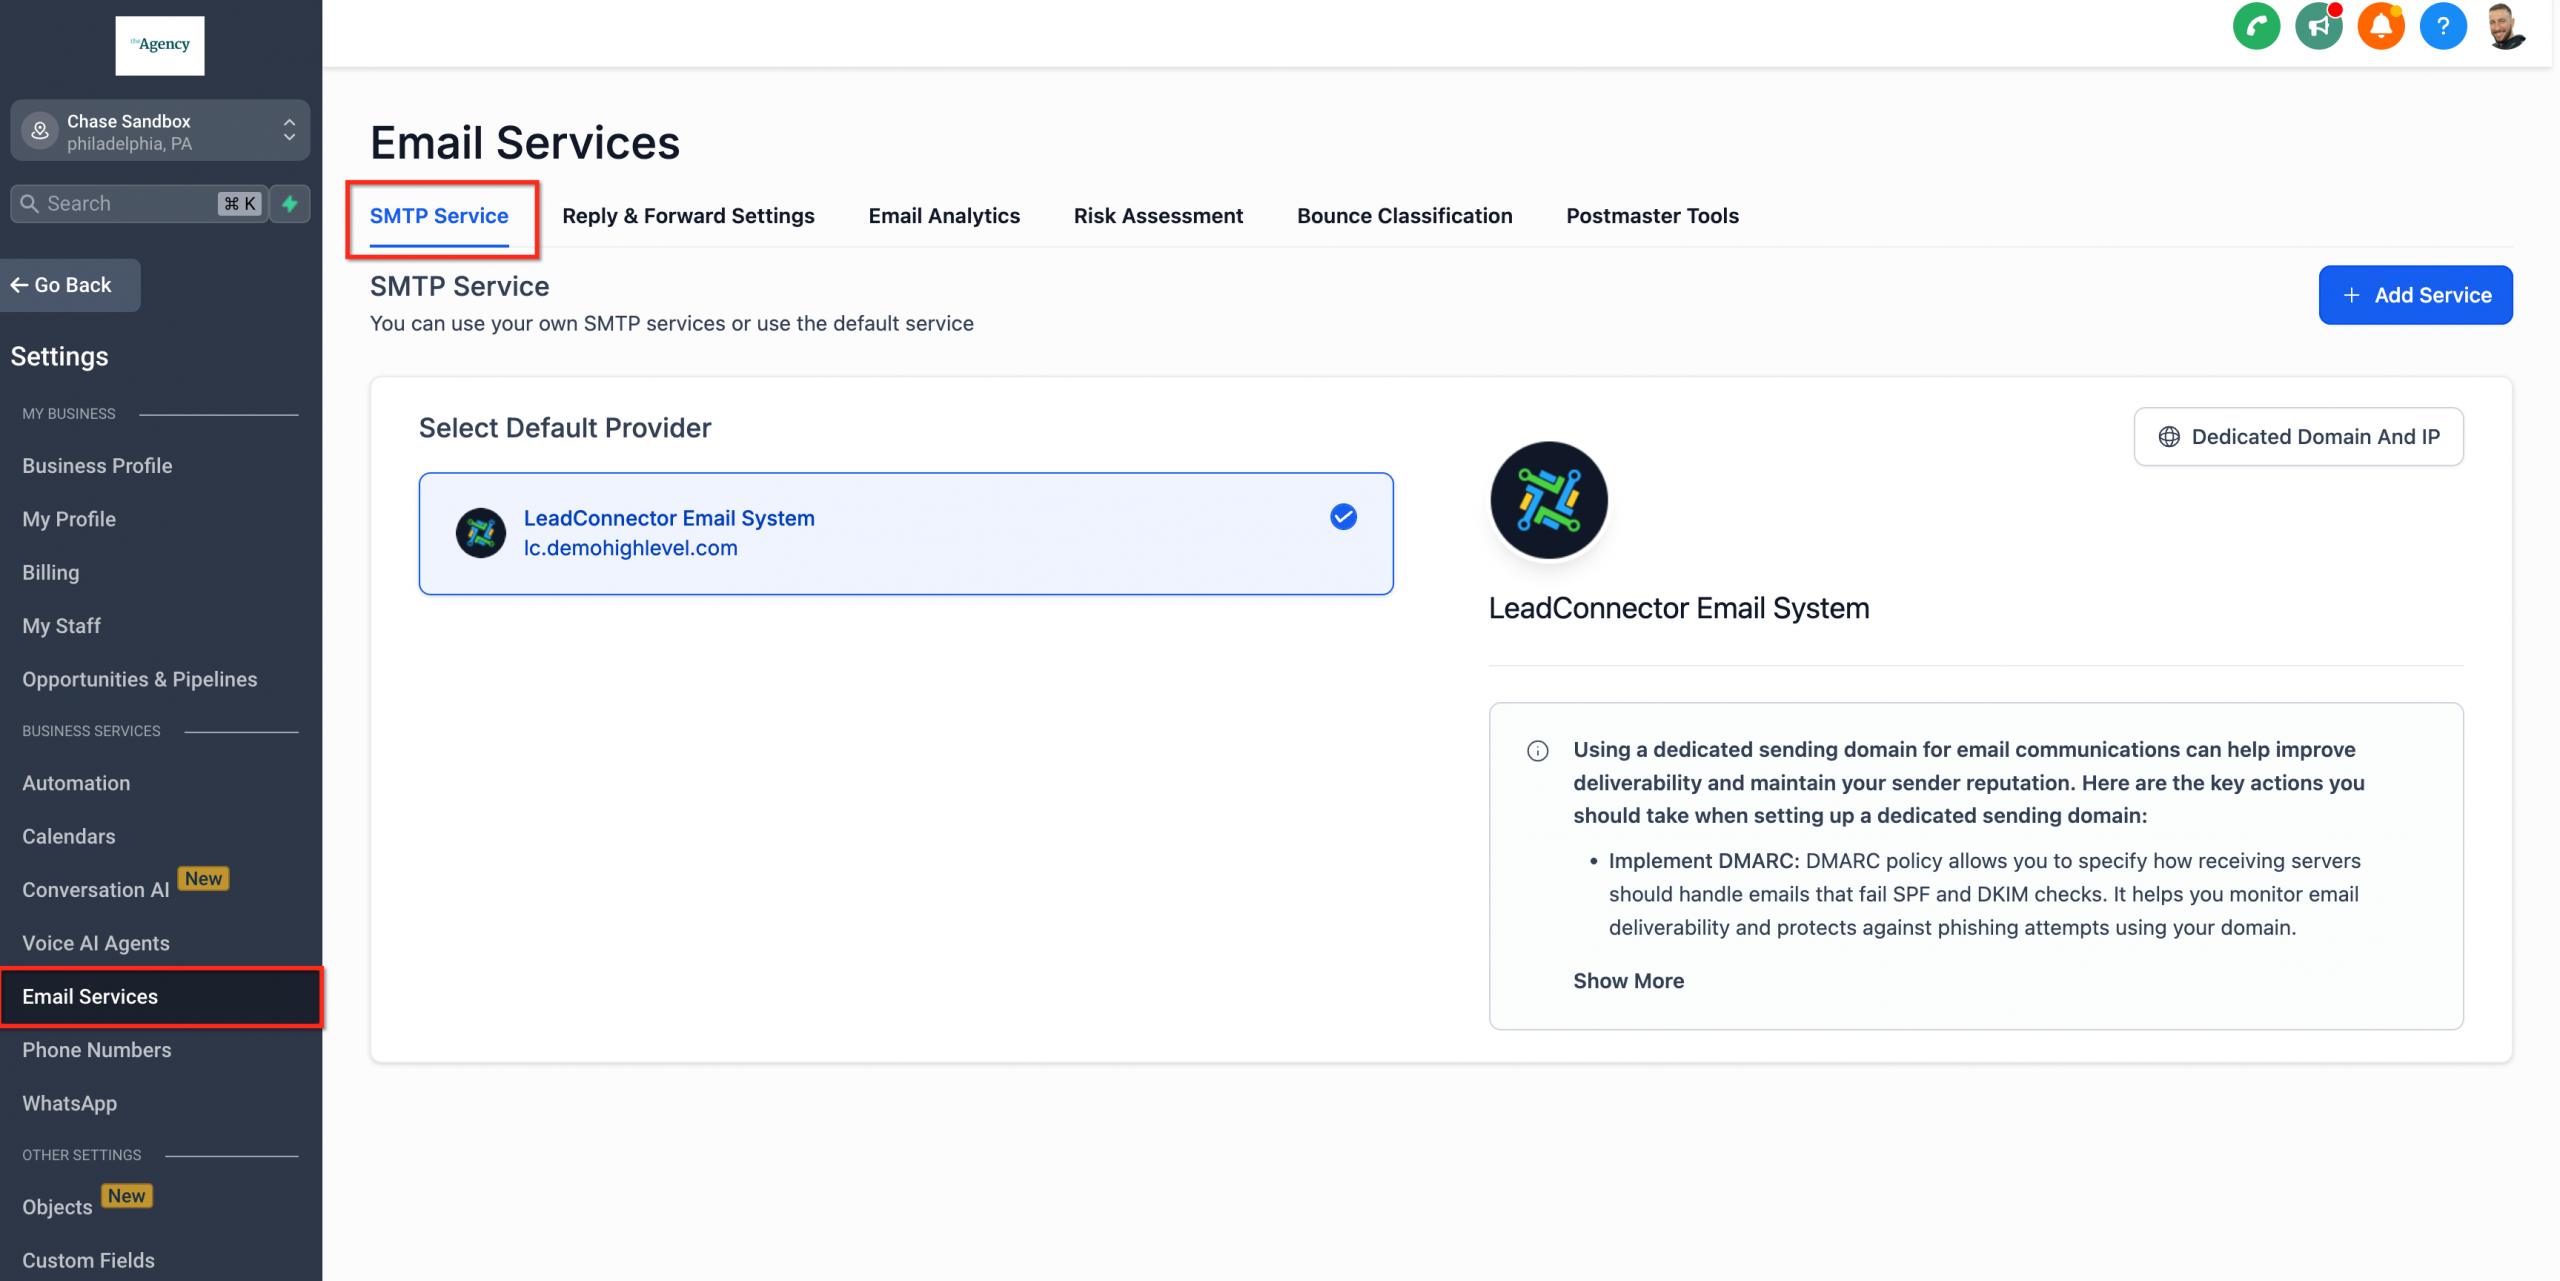Click the Go Back button
Viewport: 2560px width, 1281px height.
click(69, 285)
